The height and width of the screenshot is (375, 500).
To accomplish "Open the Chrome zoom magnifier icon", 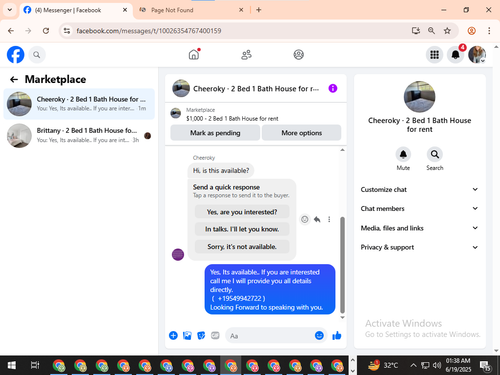I will click(x=431, y=31).
